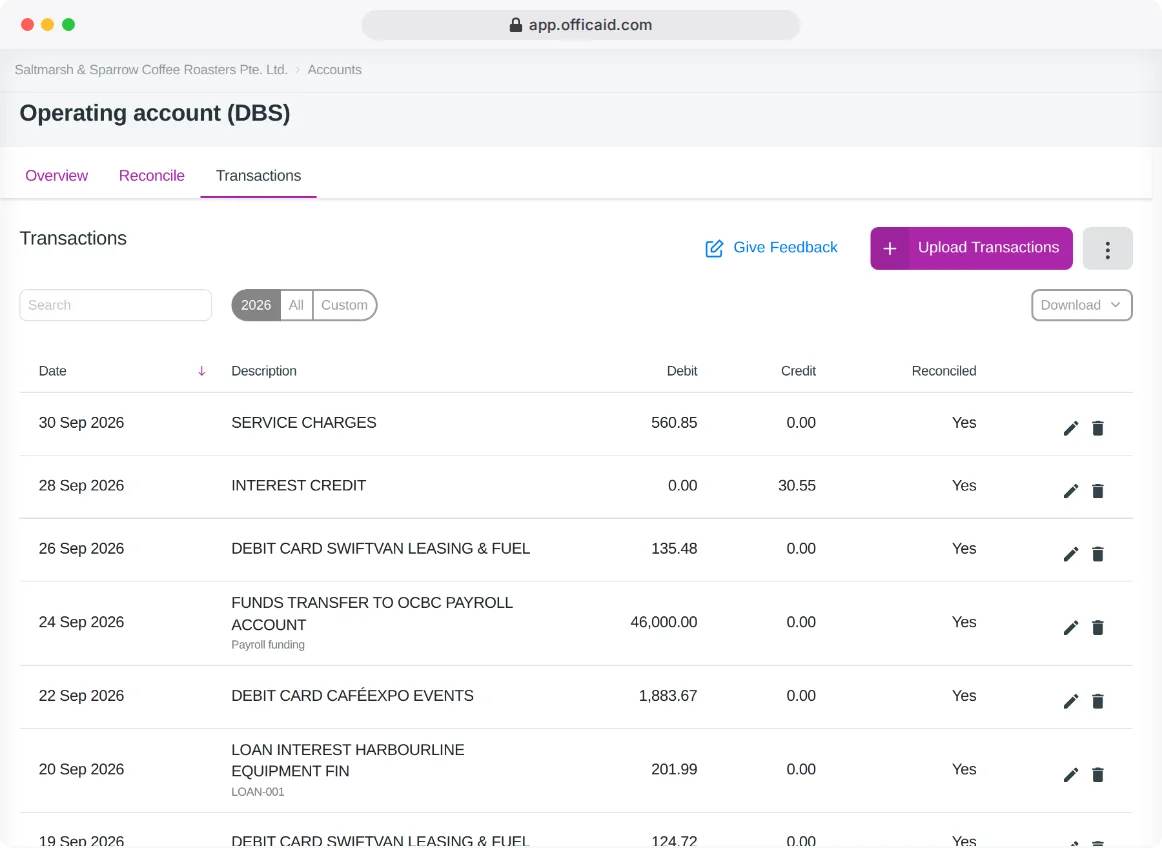Image resolution: width=1162 pixels, height=848 pixels.
Task: Click DEBIT CARD CAFÉEXPO EVENTS description
Action: pos(352,696)
